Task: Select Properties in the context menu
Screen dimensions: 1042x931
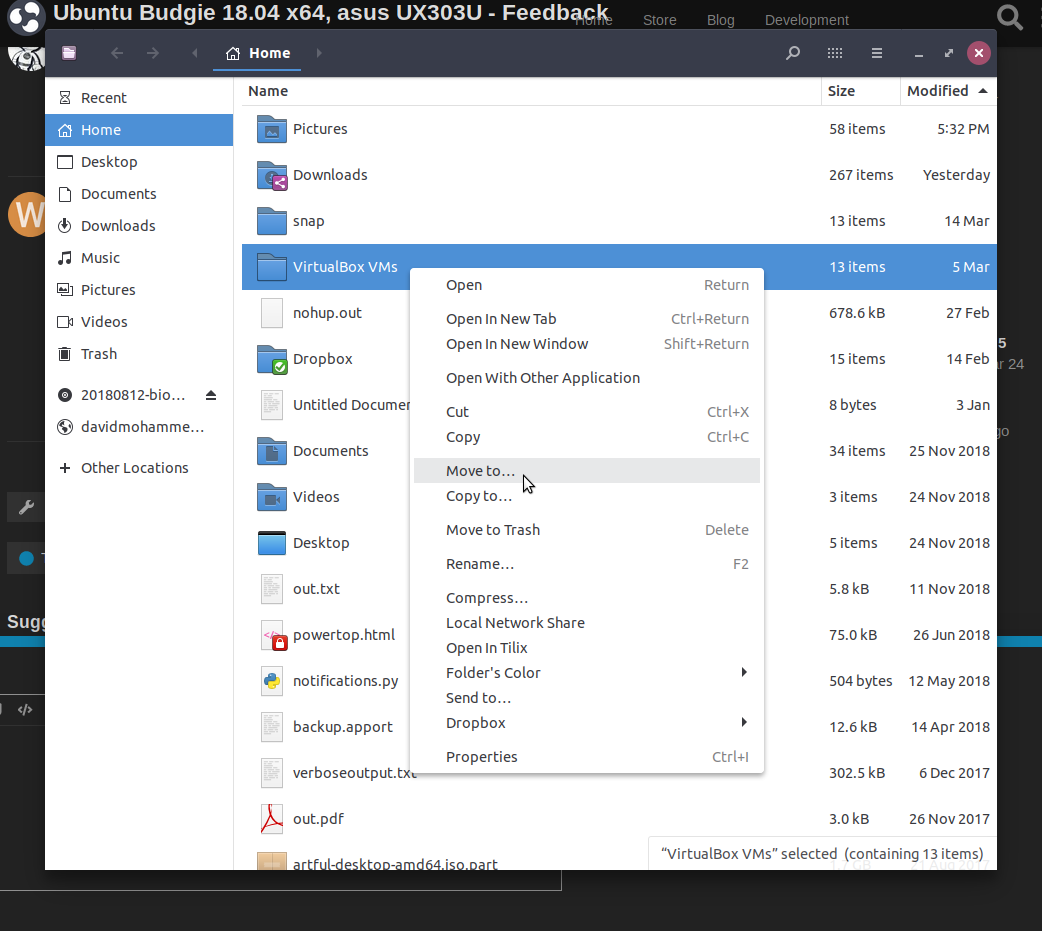Action: point(482,757)
